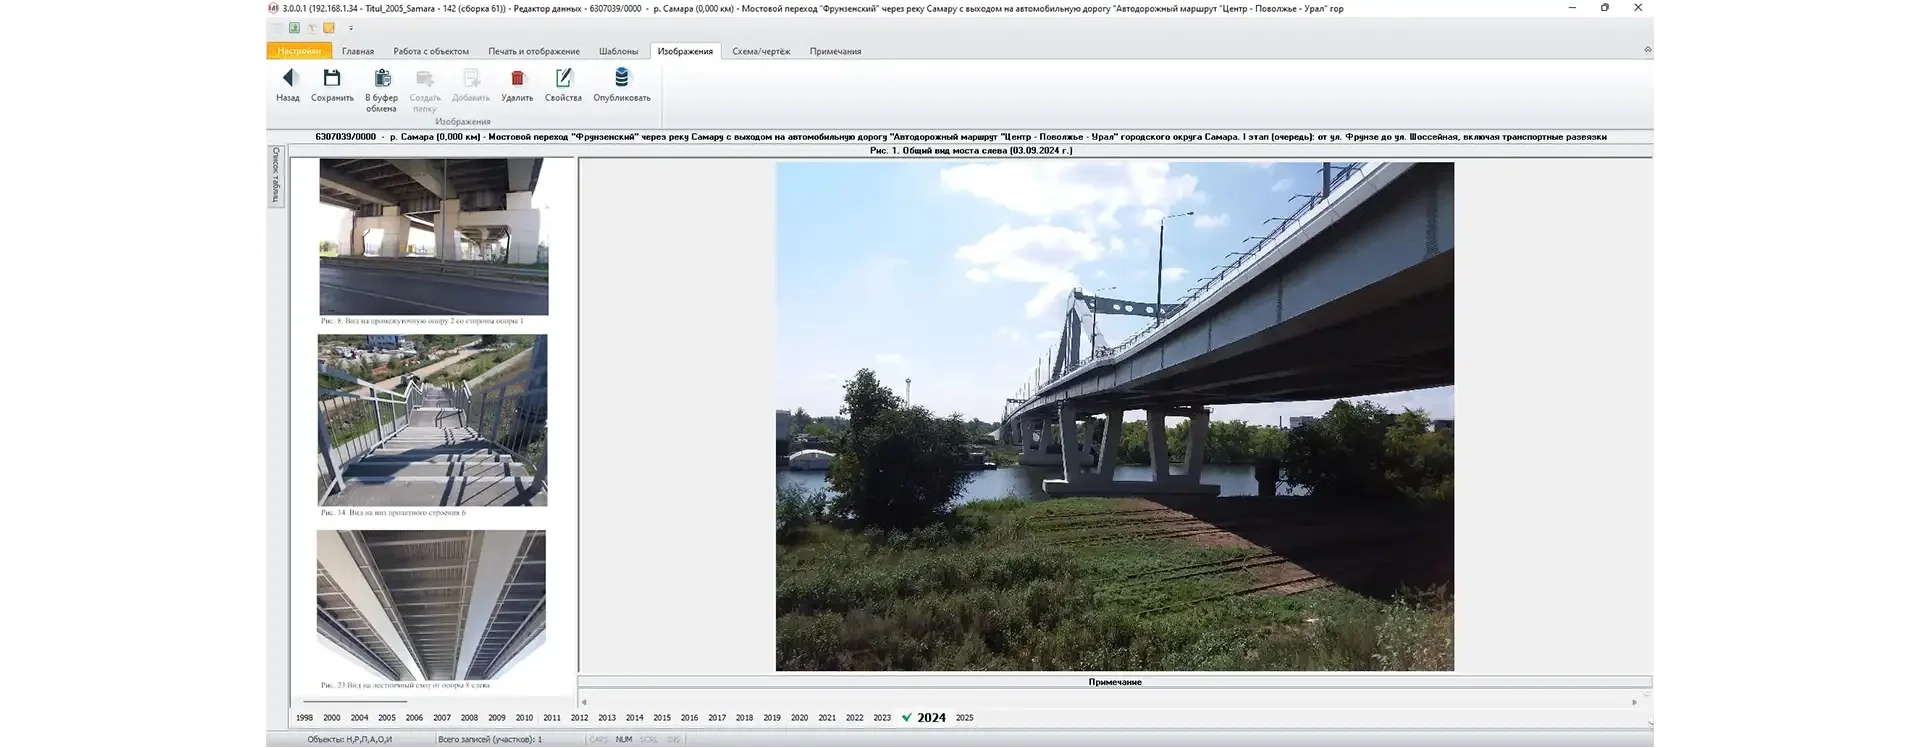Screen dimensions: 1919x748
Task: Click the yellow note icon in quick access bar
Action: [x=328, y=28]
